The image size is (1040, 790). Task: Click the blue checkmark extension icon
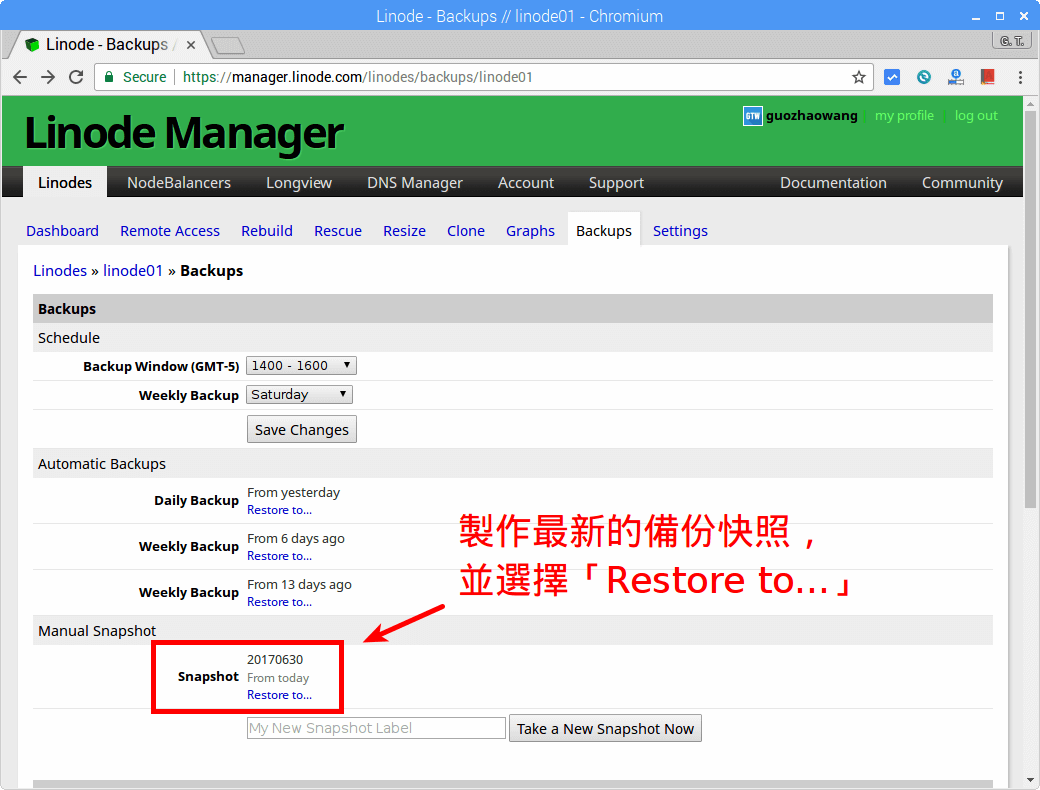tap(892, 77)
